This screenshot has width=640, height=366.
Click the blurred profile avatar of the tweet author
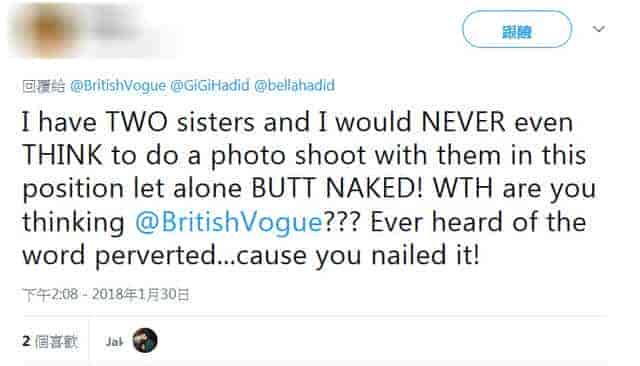tap(48, 30)
